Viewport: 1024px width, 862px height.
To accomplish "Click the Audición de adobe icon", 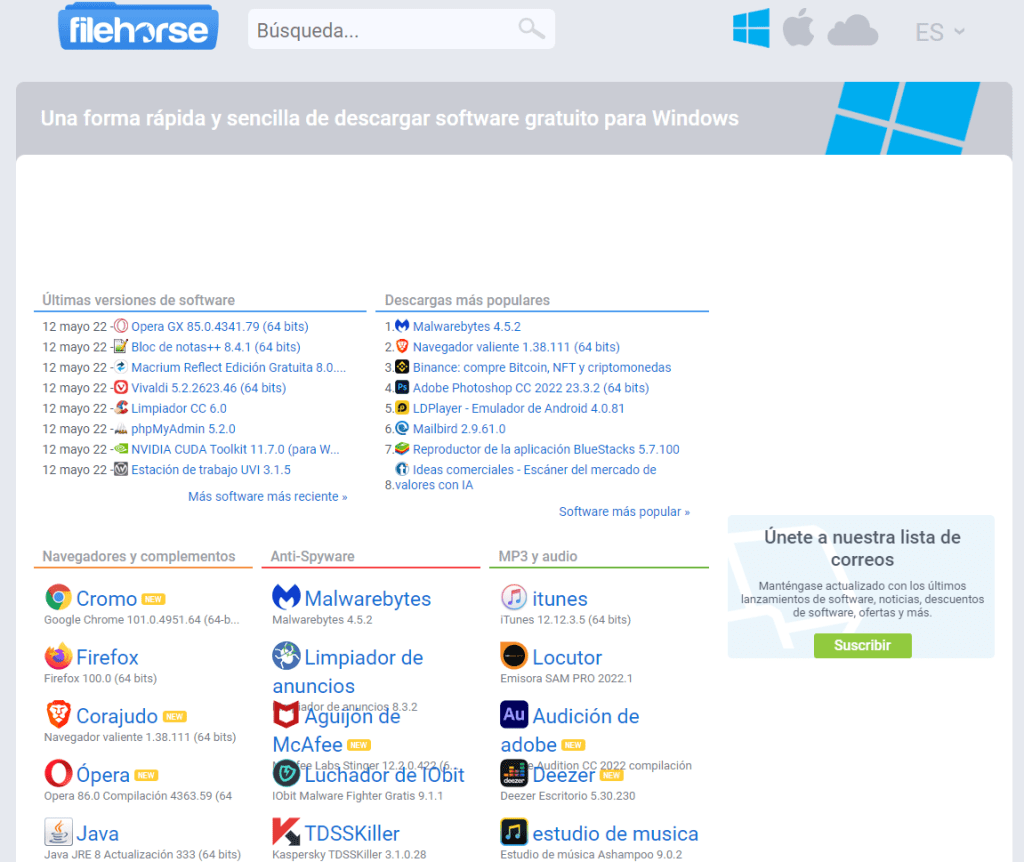I will point(513,714).
